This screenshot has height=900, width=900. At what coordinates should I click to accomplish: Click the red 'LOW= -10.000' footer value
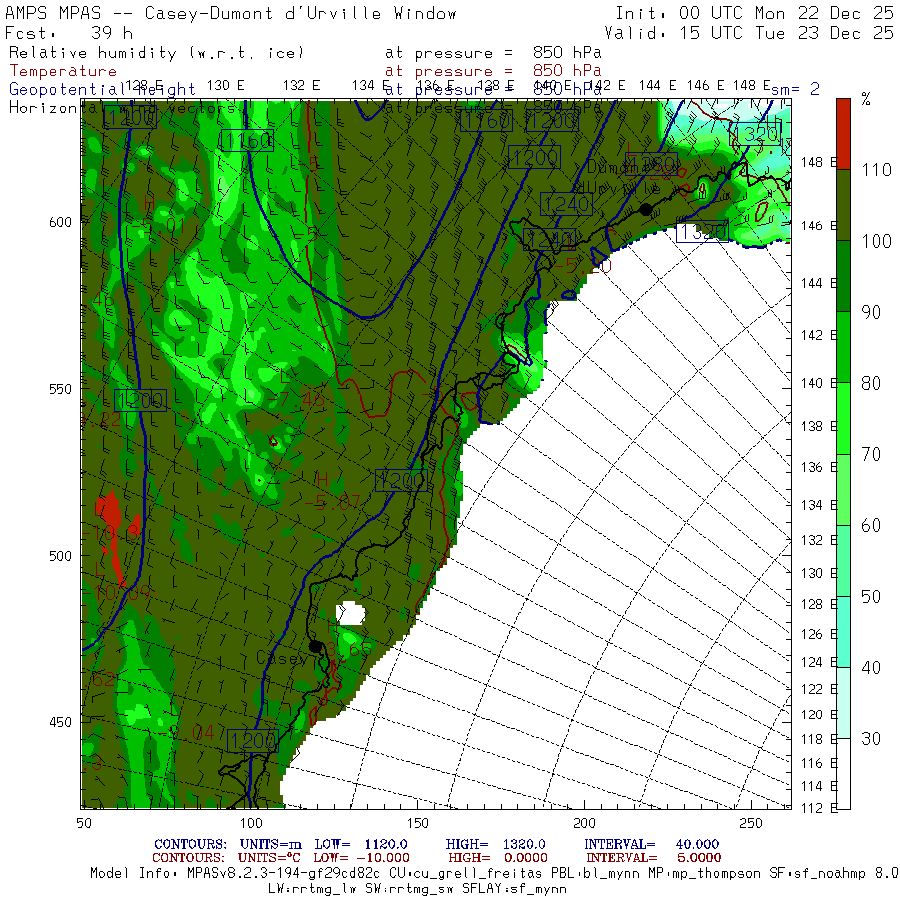362,858
